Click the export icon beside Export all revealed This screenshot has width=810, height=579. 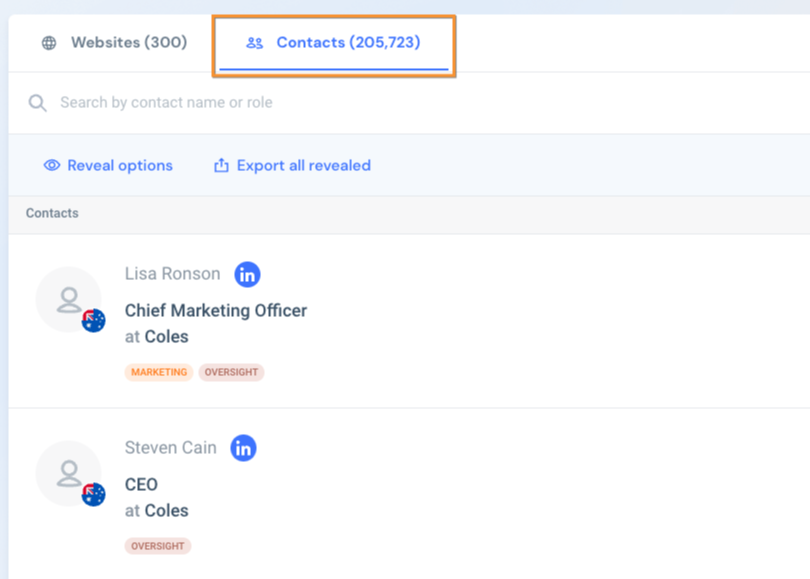pyautogui.click(x=222, y=166)
